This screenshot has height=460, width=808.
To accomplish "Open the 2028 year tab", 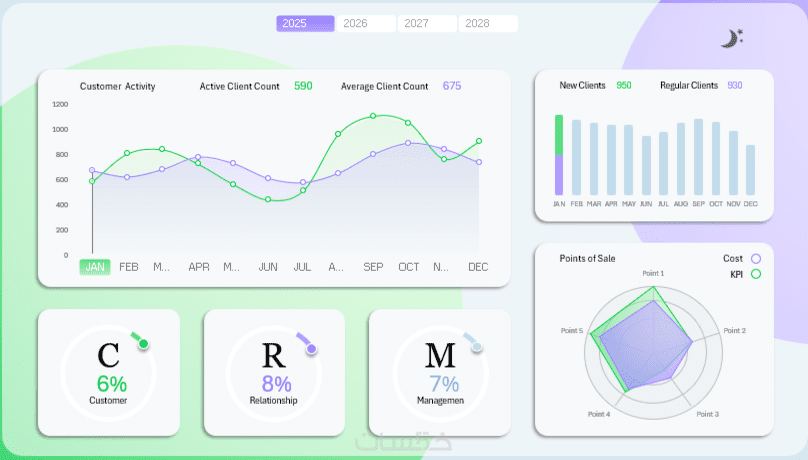I will [488, 23].
